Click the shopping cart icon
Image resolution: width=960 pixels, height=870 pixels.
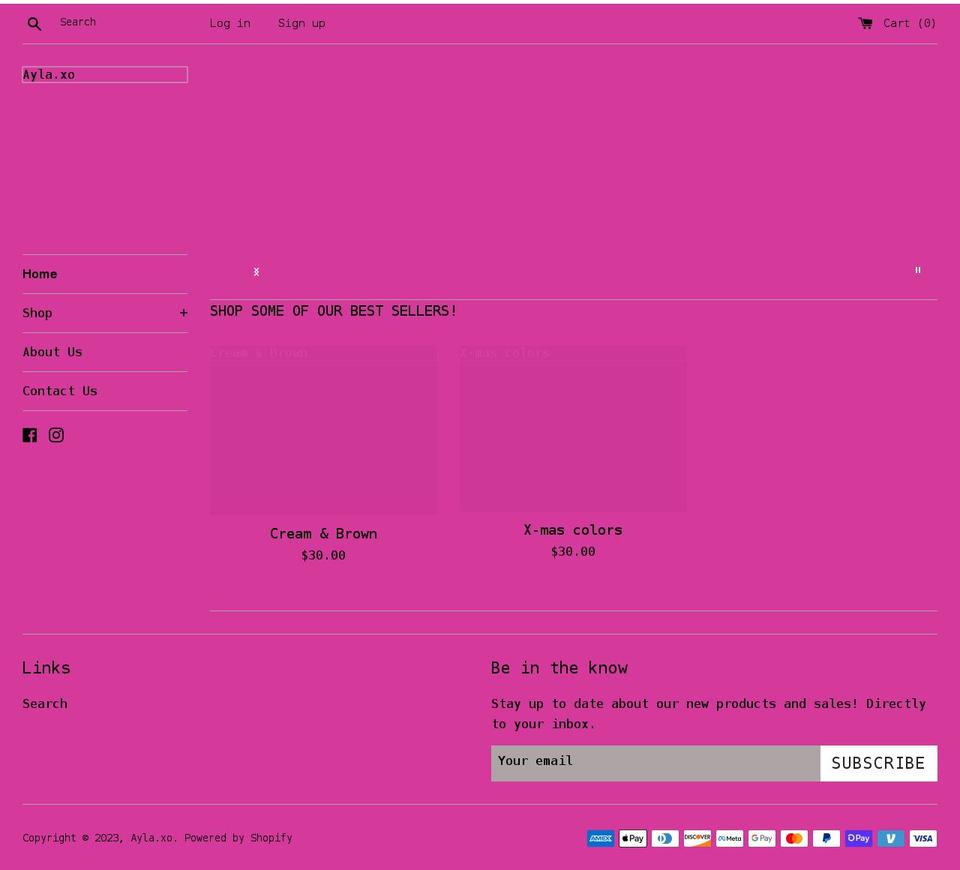coord(865,23)
